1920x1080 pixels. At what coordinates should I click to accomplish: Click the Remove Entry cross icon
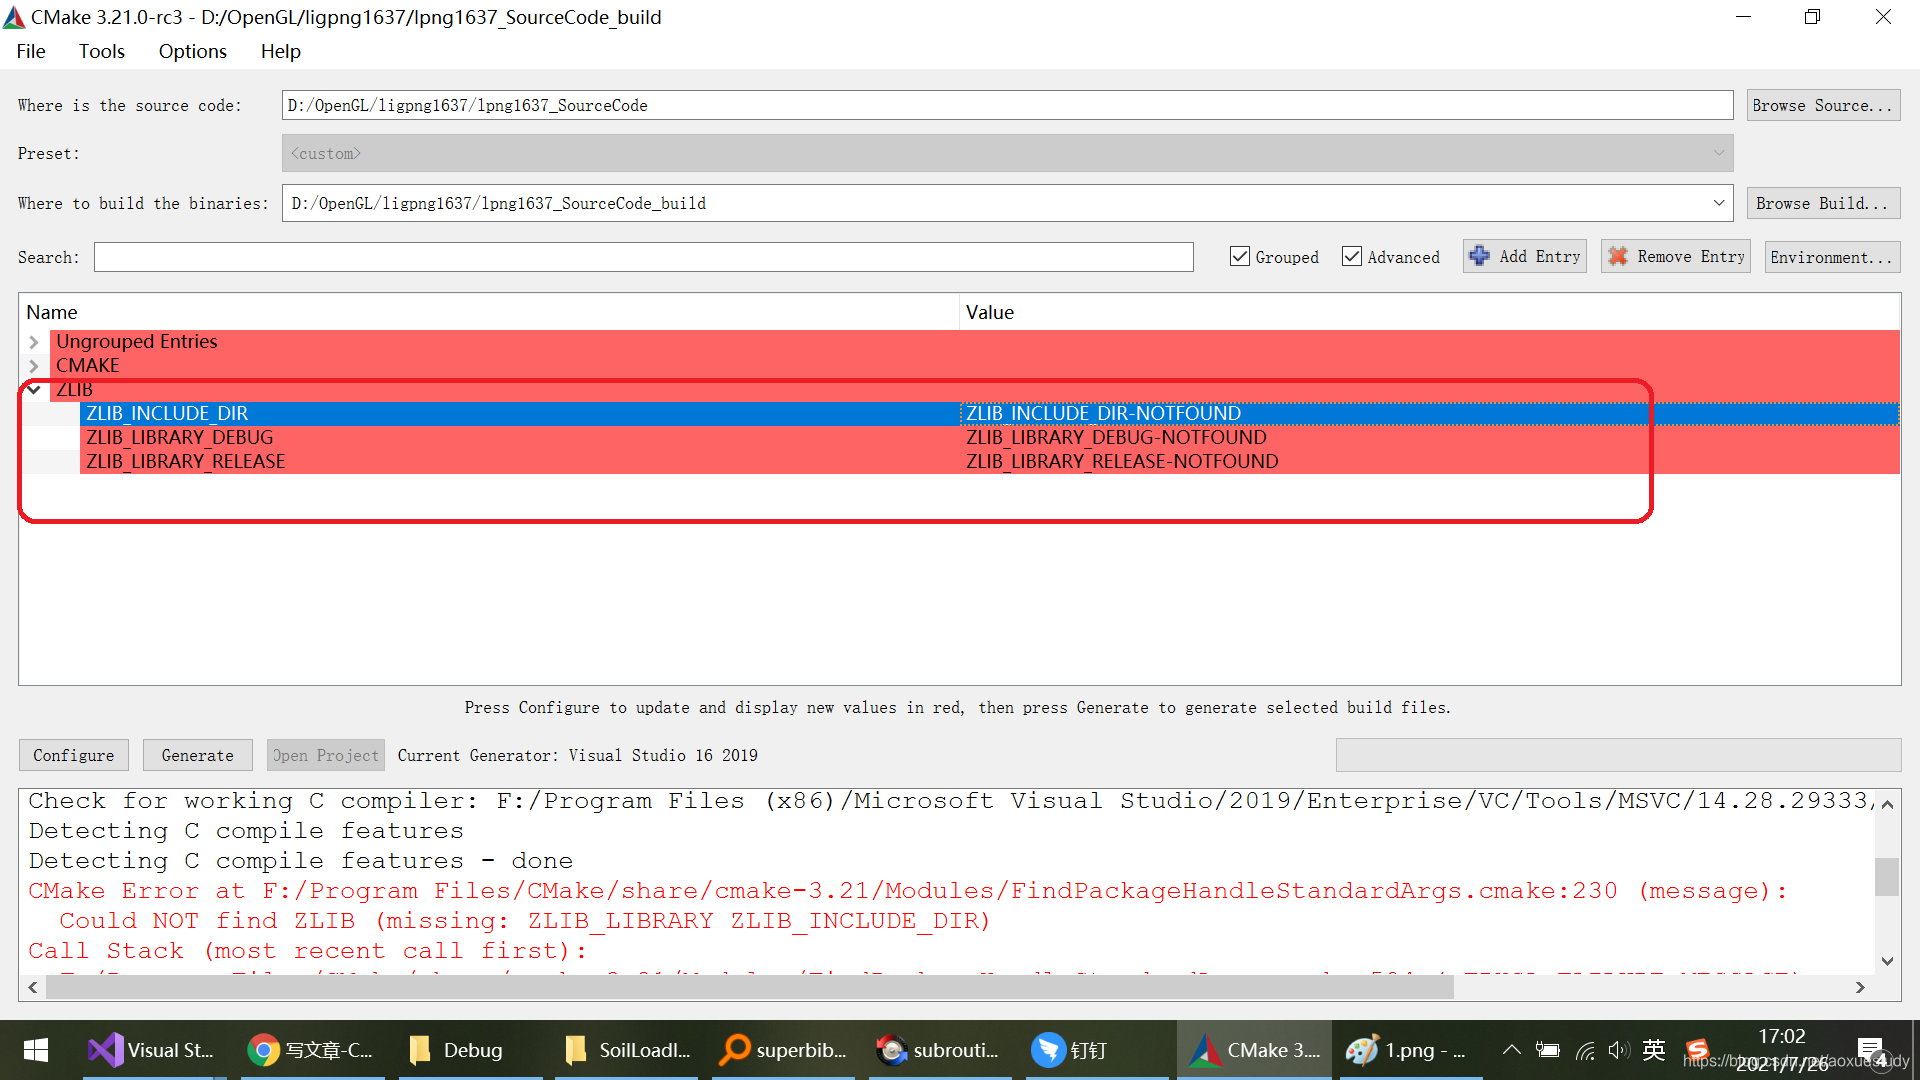point(1617,256)
